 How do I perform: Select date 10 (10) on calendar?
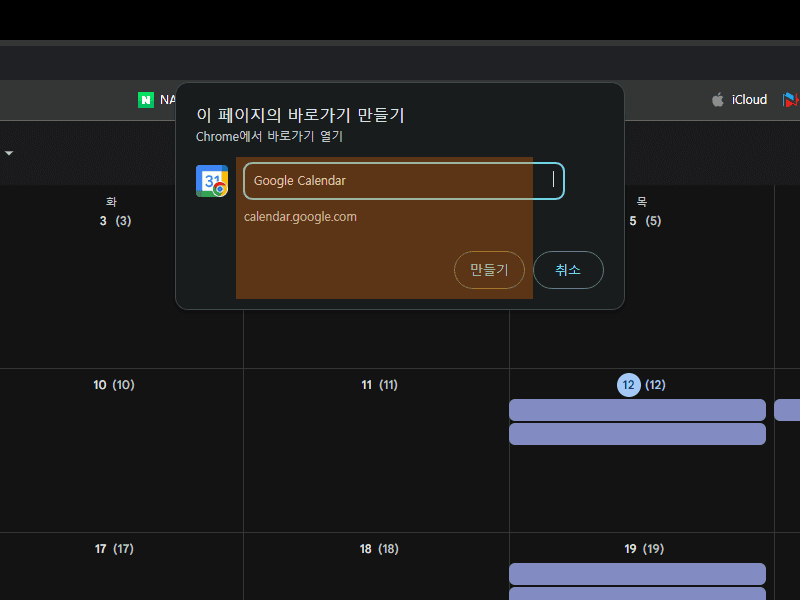114,385
